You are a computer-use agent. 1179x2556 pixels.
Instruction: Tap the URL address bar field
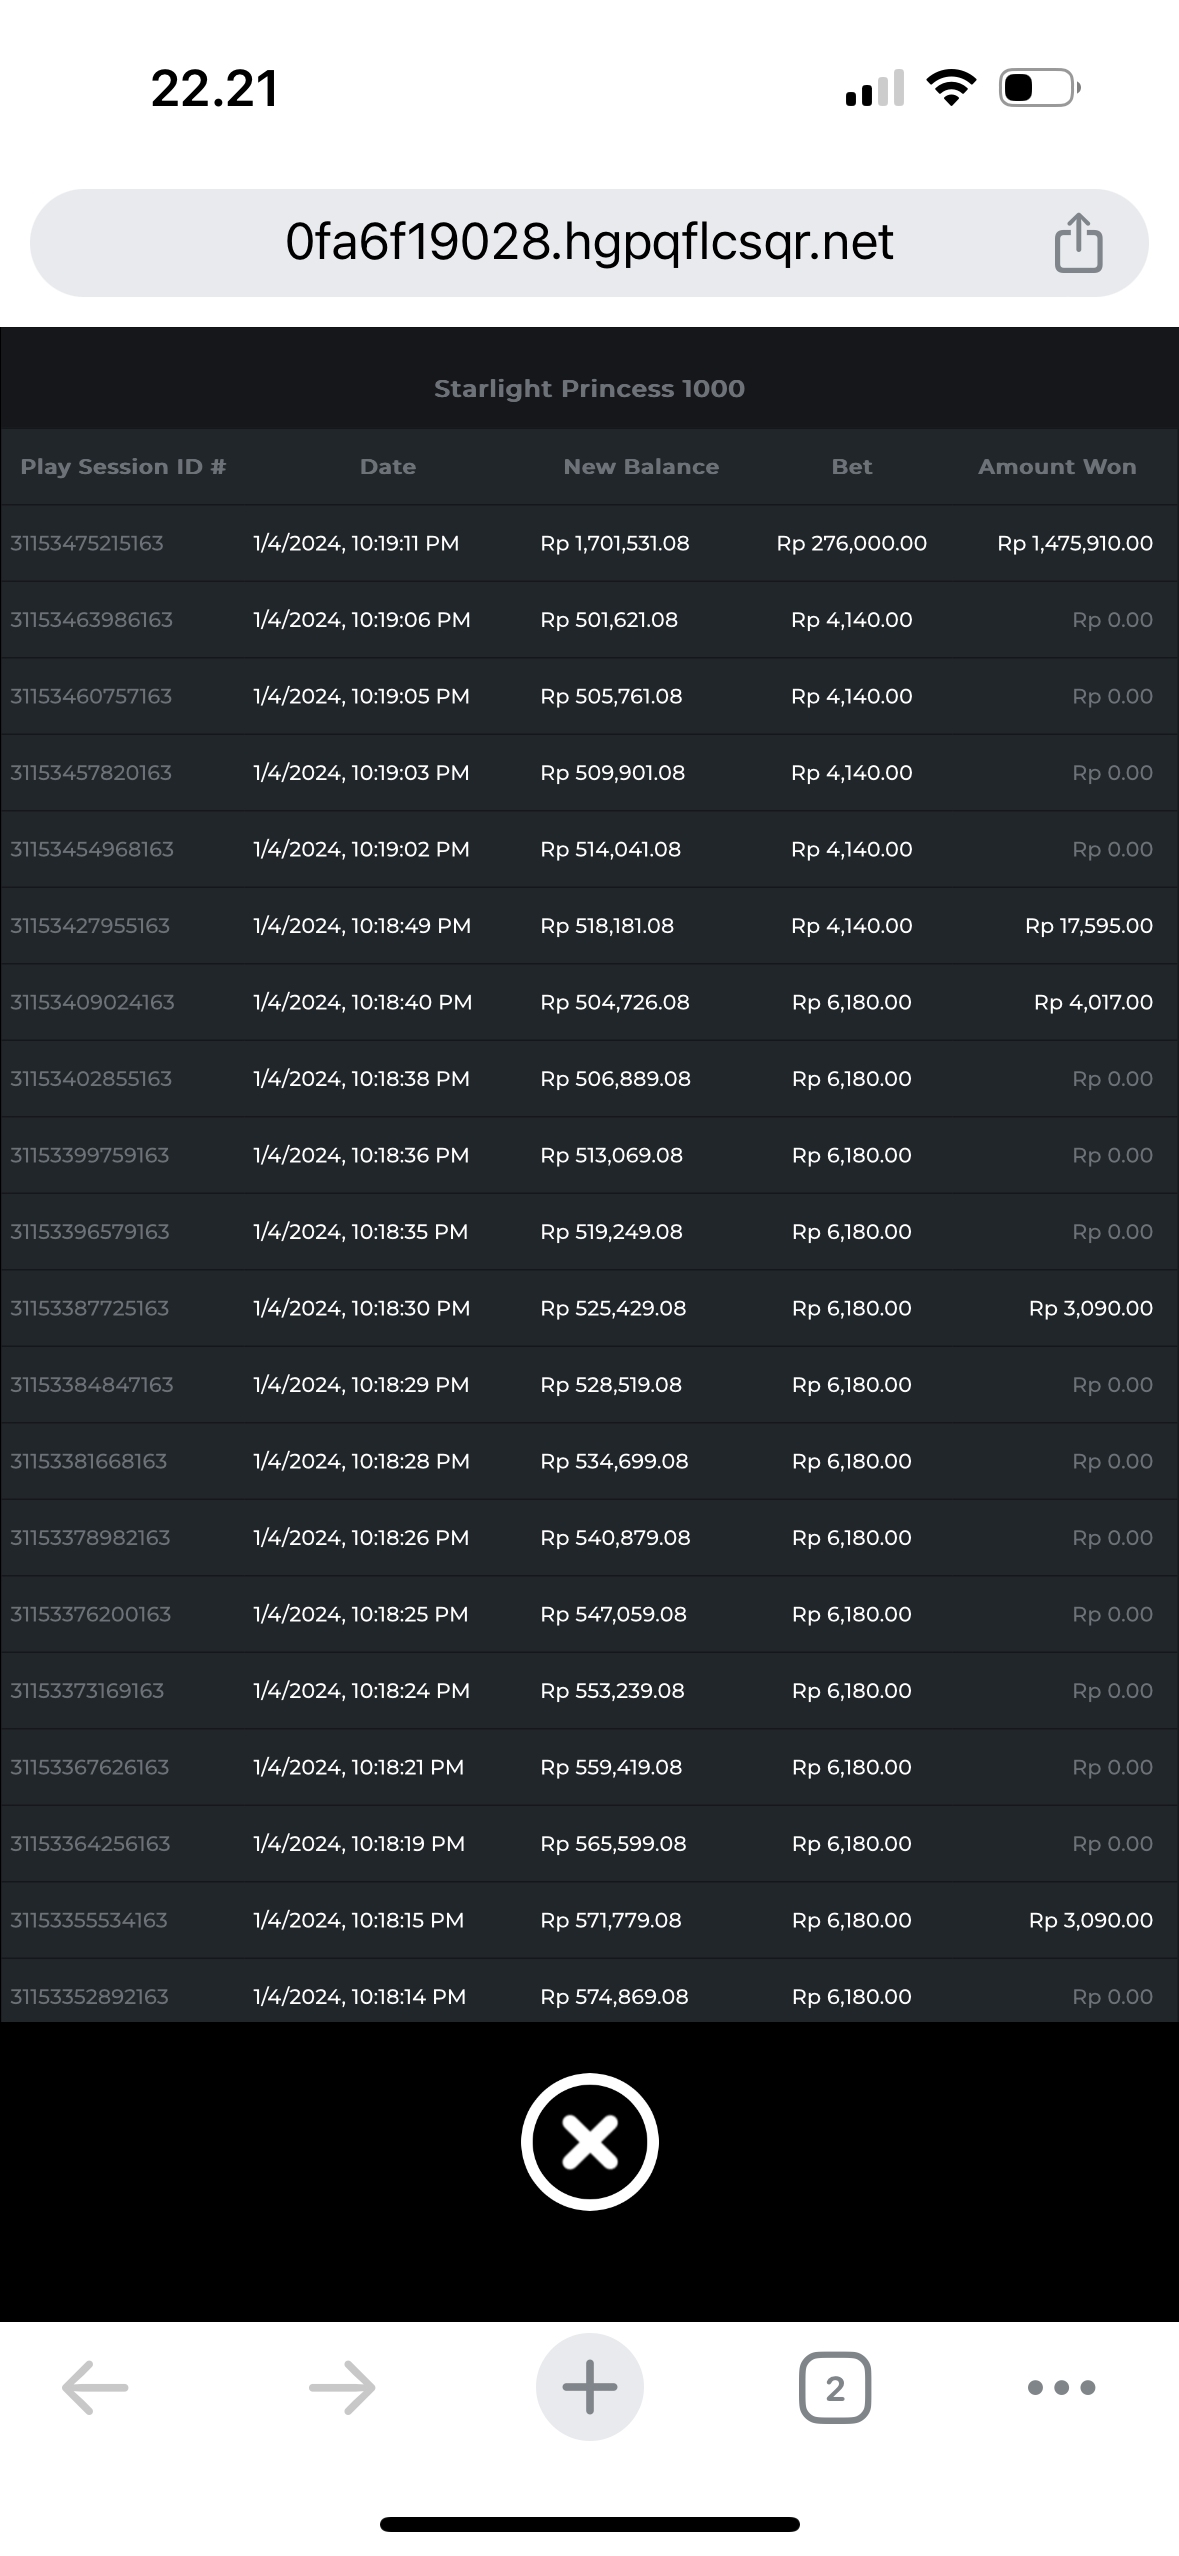(x=588, y=243)
